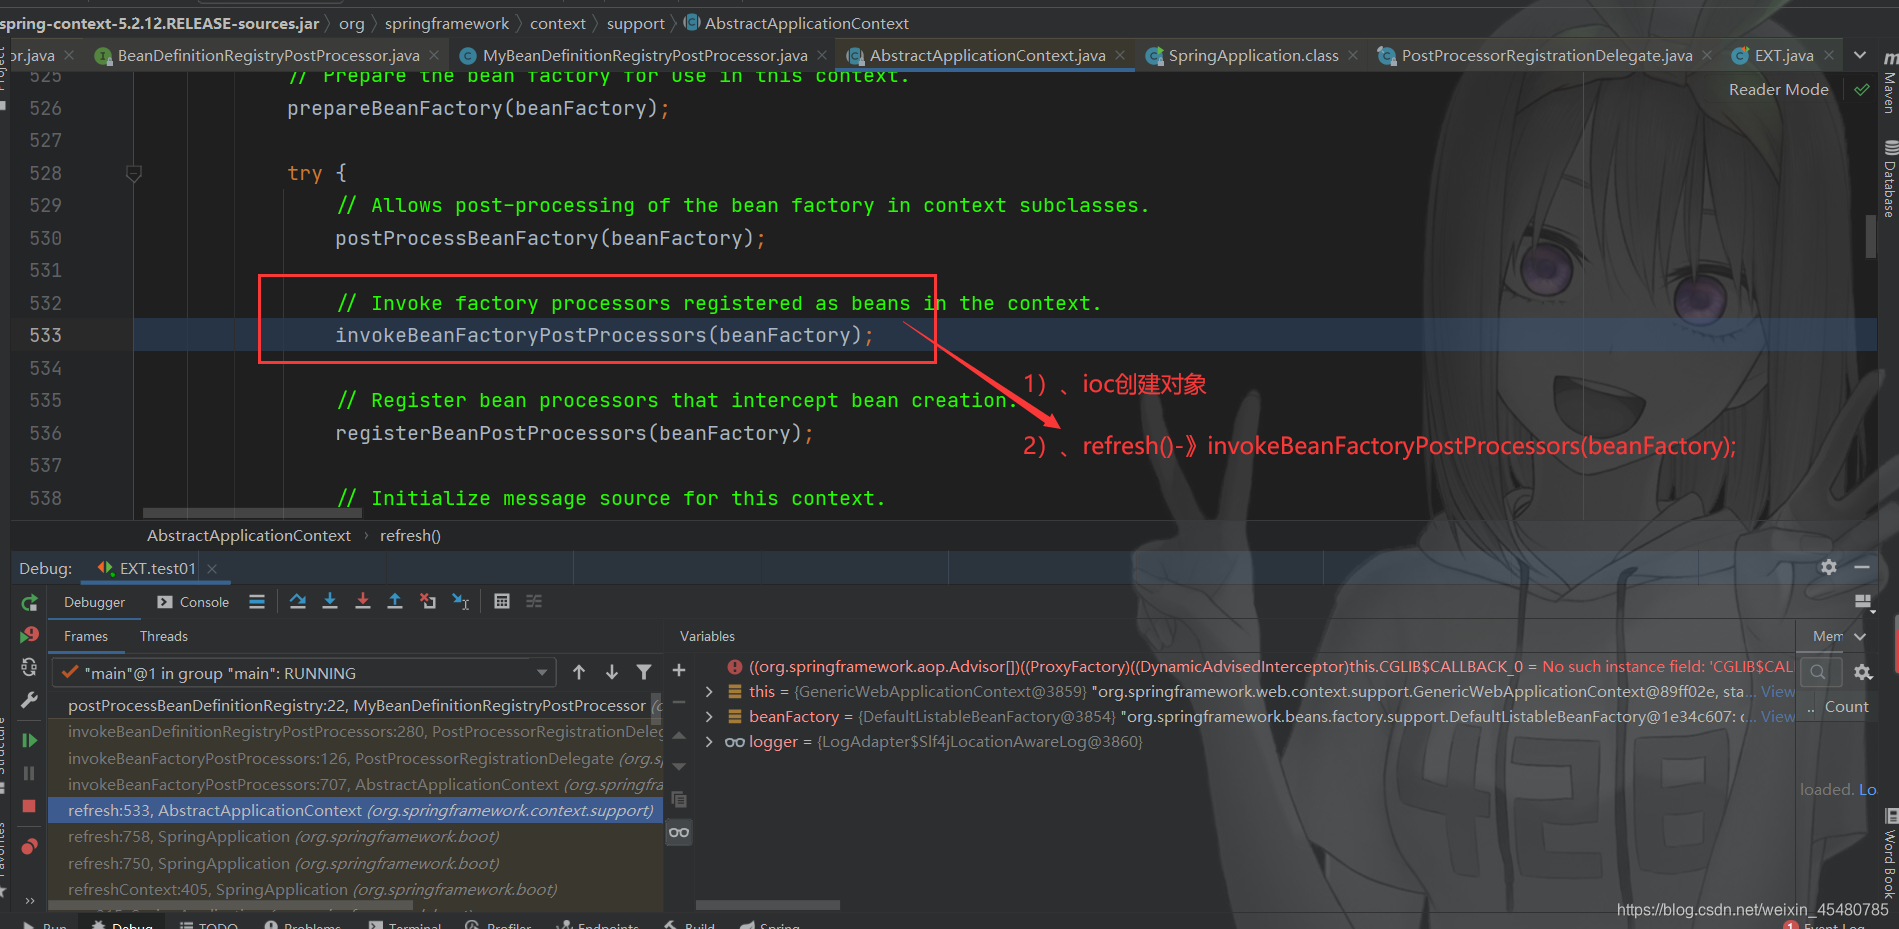View breakpoints with red circles icon

[x=29, y=847]
